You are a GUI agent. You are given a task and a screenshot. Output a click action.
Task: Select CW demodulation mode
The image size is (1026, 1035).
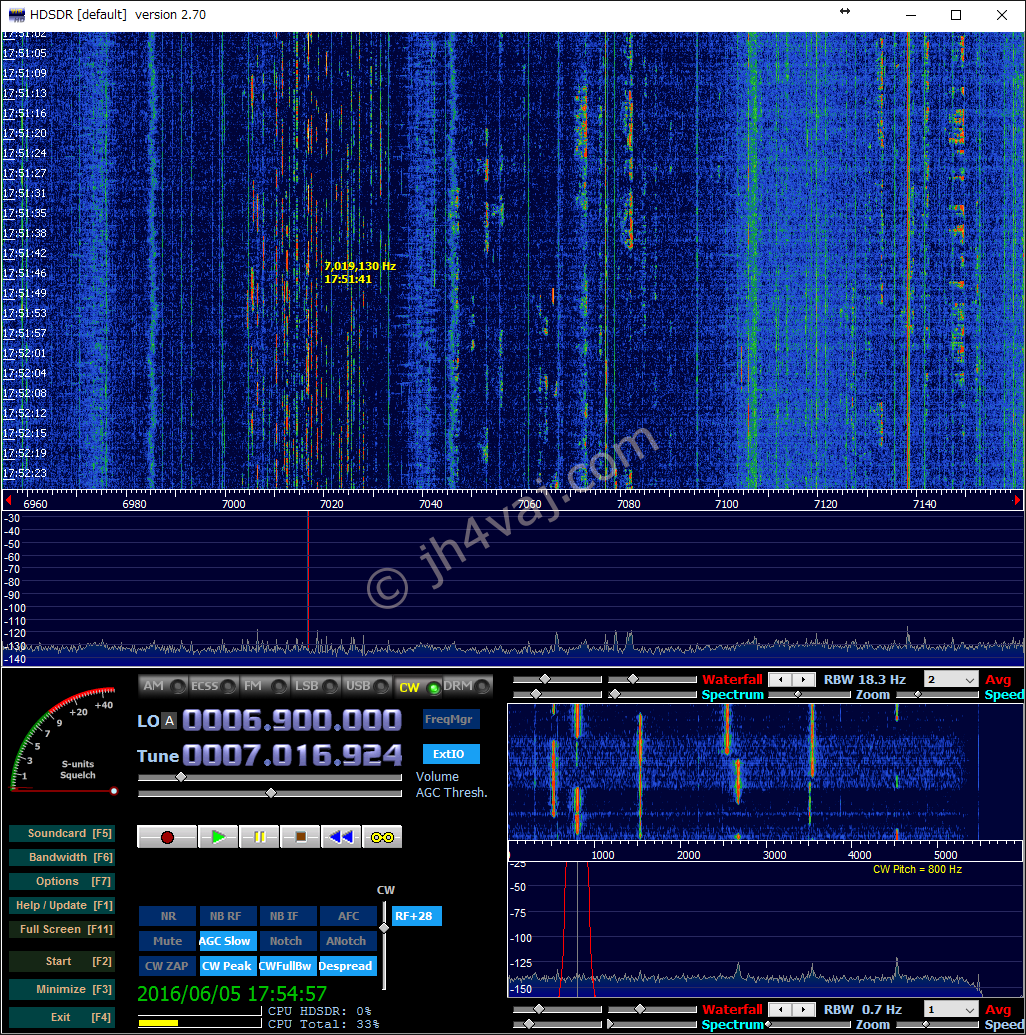coord(419,687)
